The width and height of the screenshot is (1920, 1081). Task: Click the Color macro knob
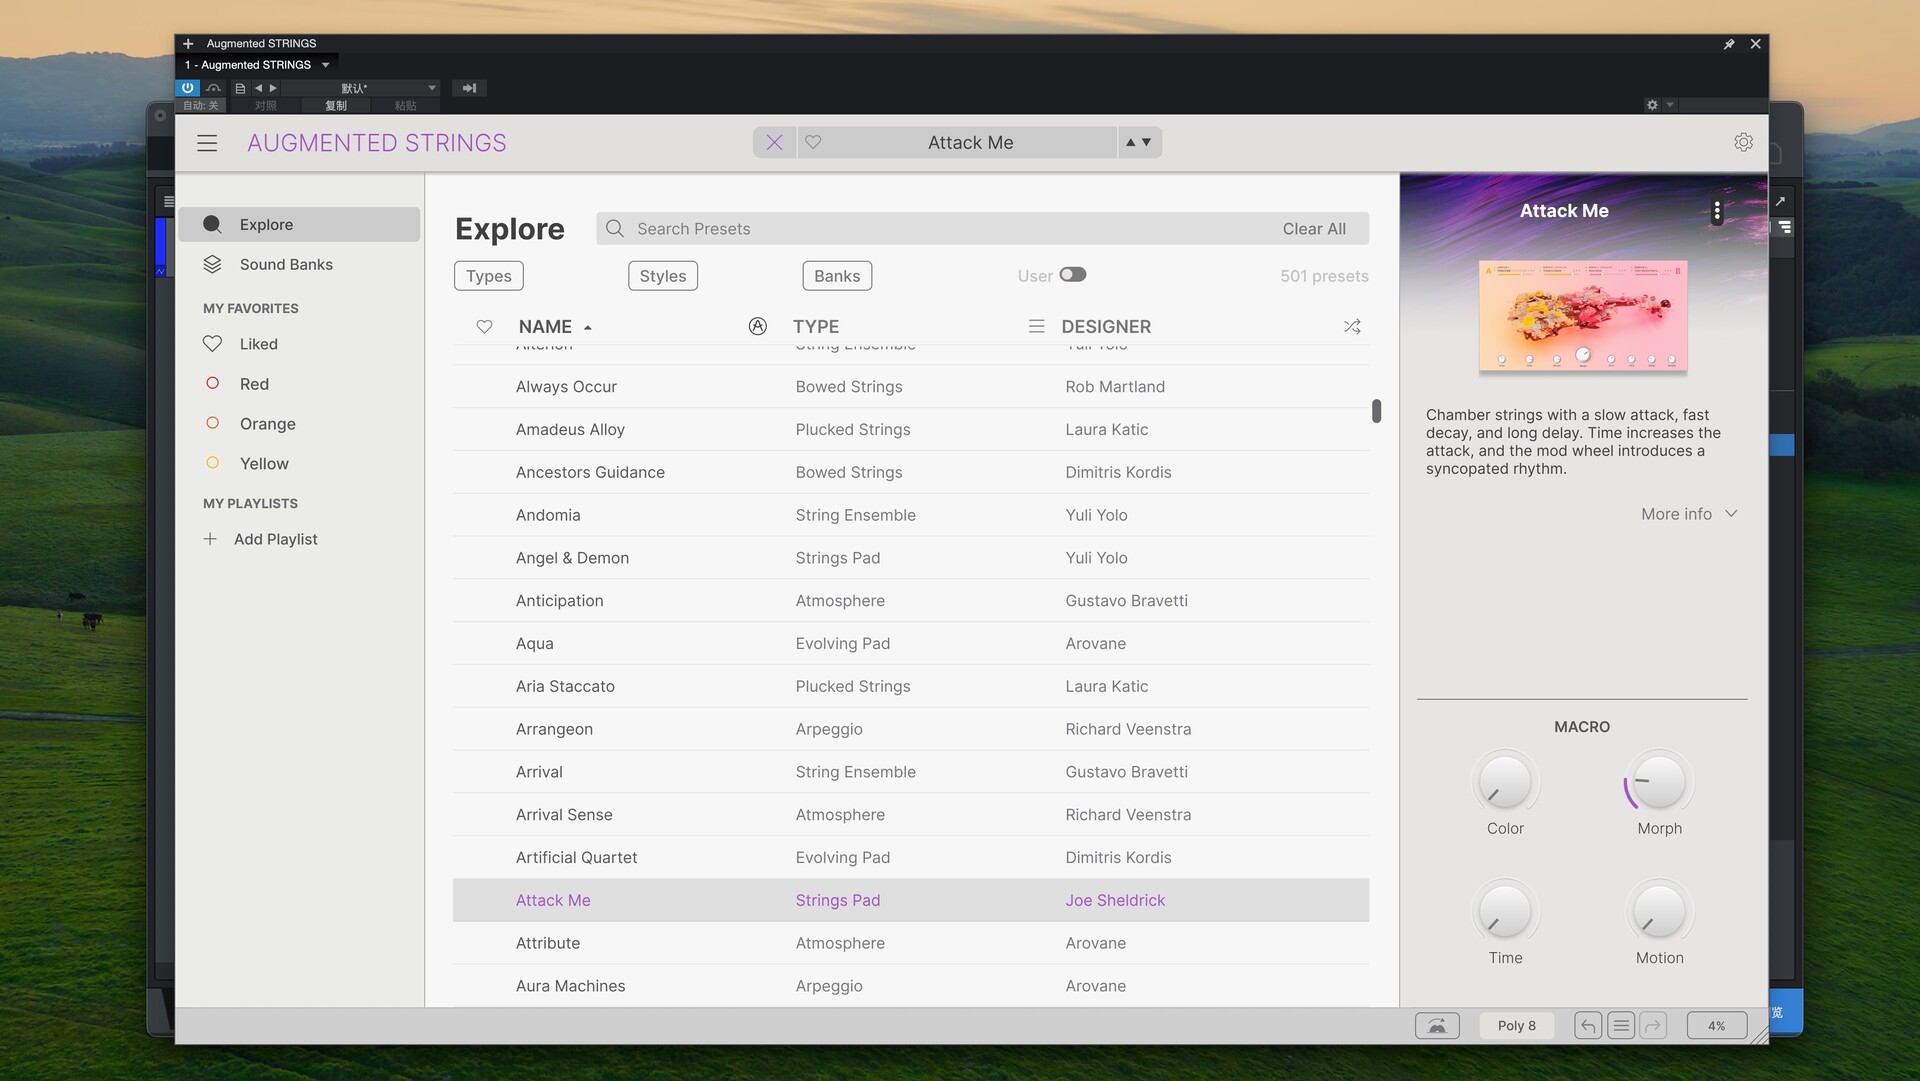tap(1505, 782)
